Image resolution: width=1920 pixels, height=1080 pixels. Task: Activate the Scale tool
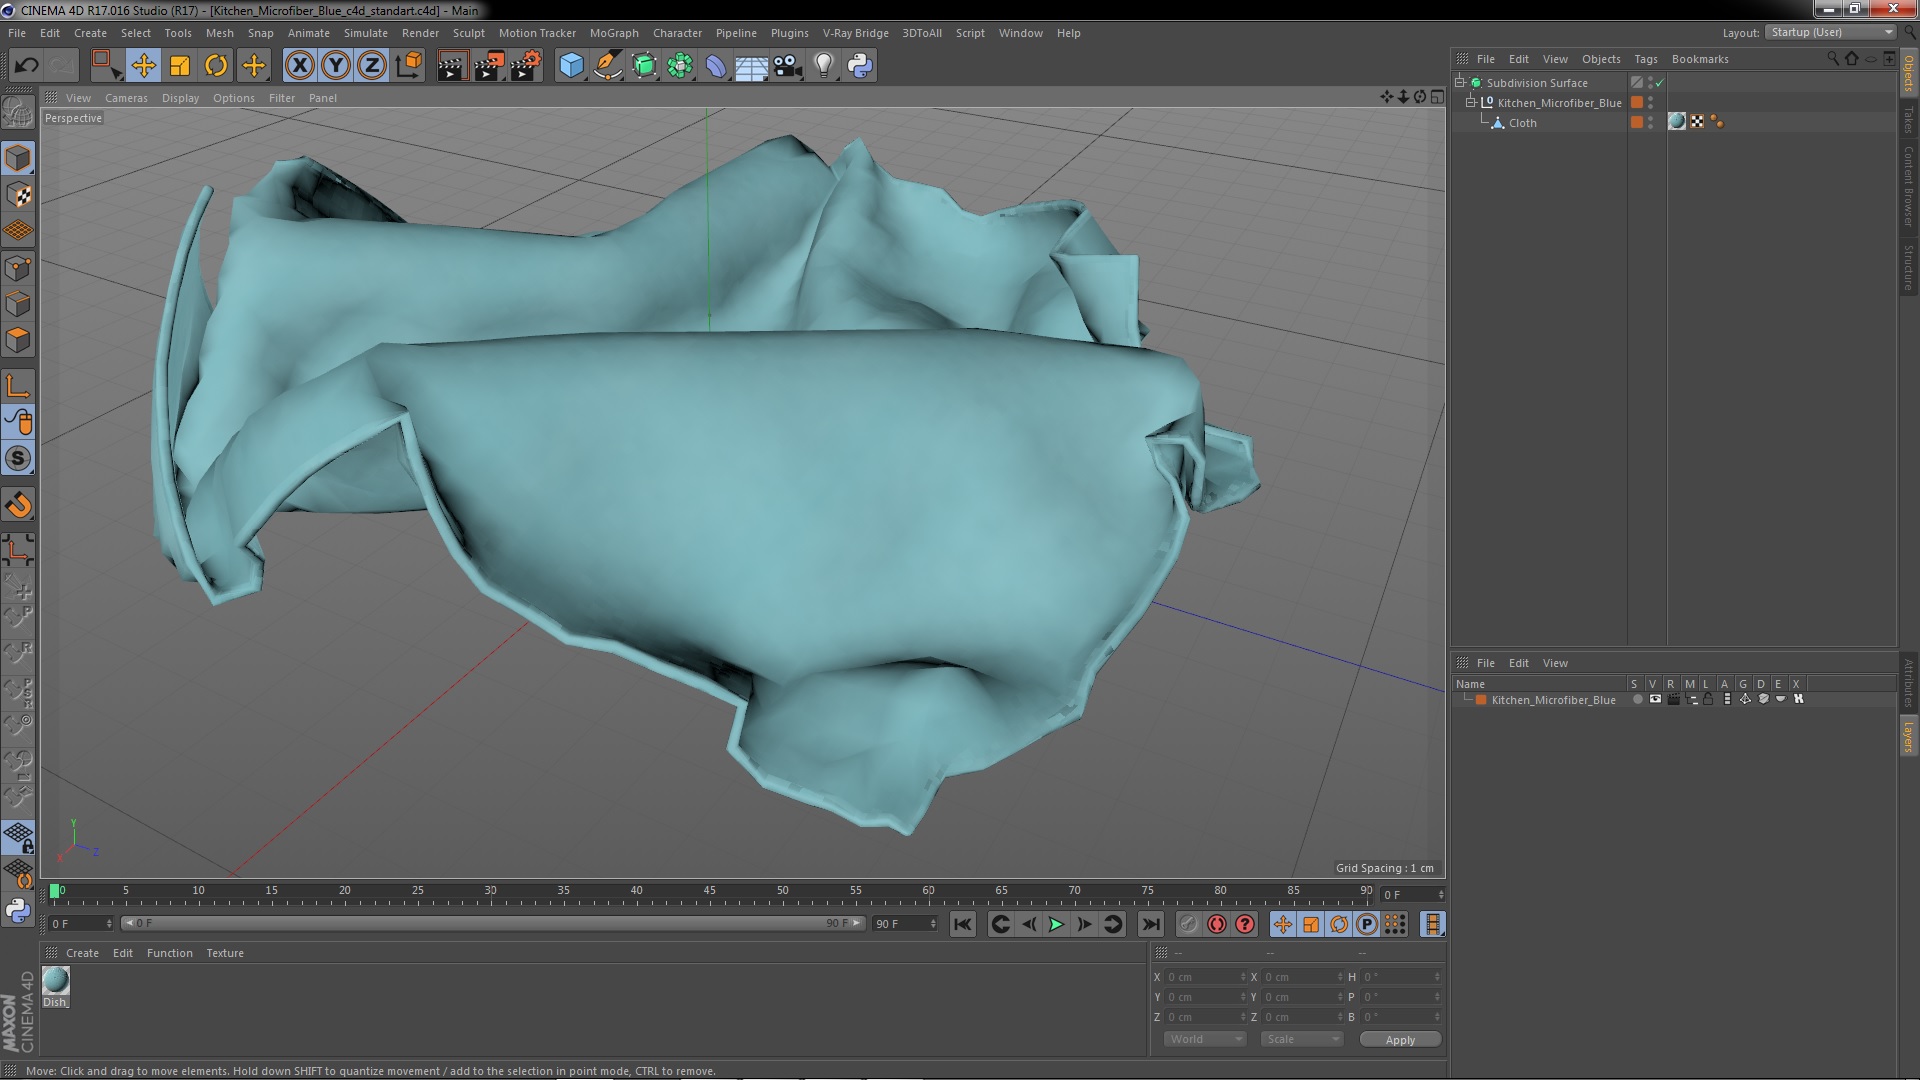180,66
